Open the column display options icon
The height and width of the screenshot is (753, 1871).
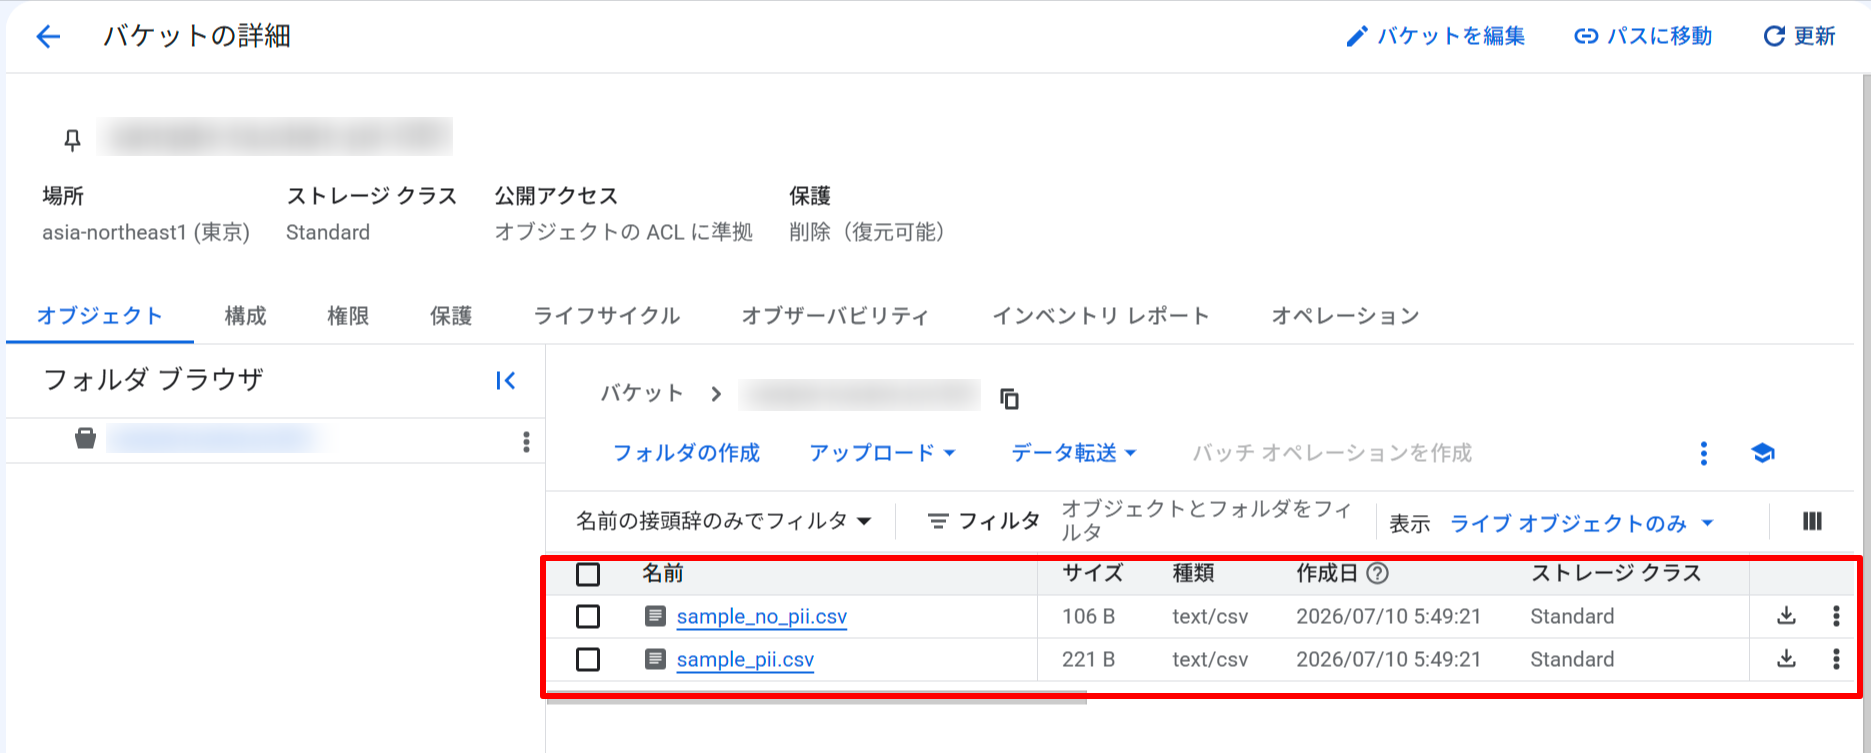coord(1812,521)
